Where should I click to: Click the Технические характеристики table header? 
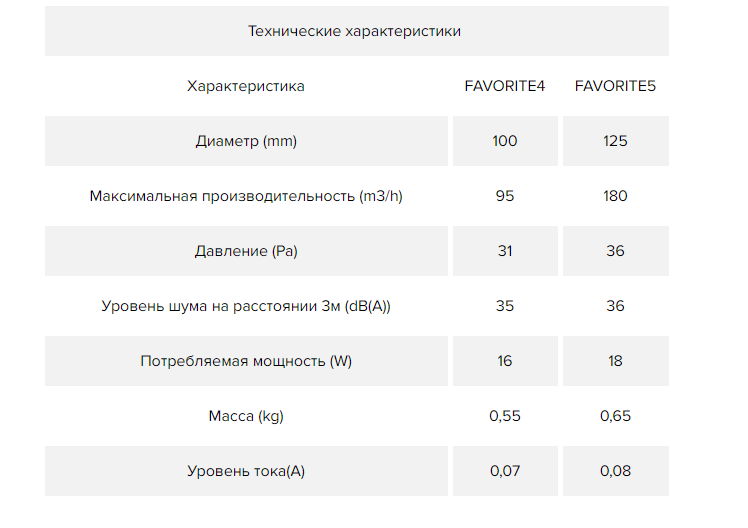354,31
